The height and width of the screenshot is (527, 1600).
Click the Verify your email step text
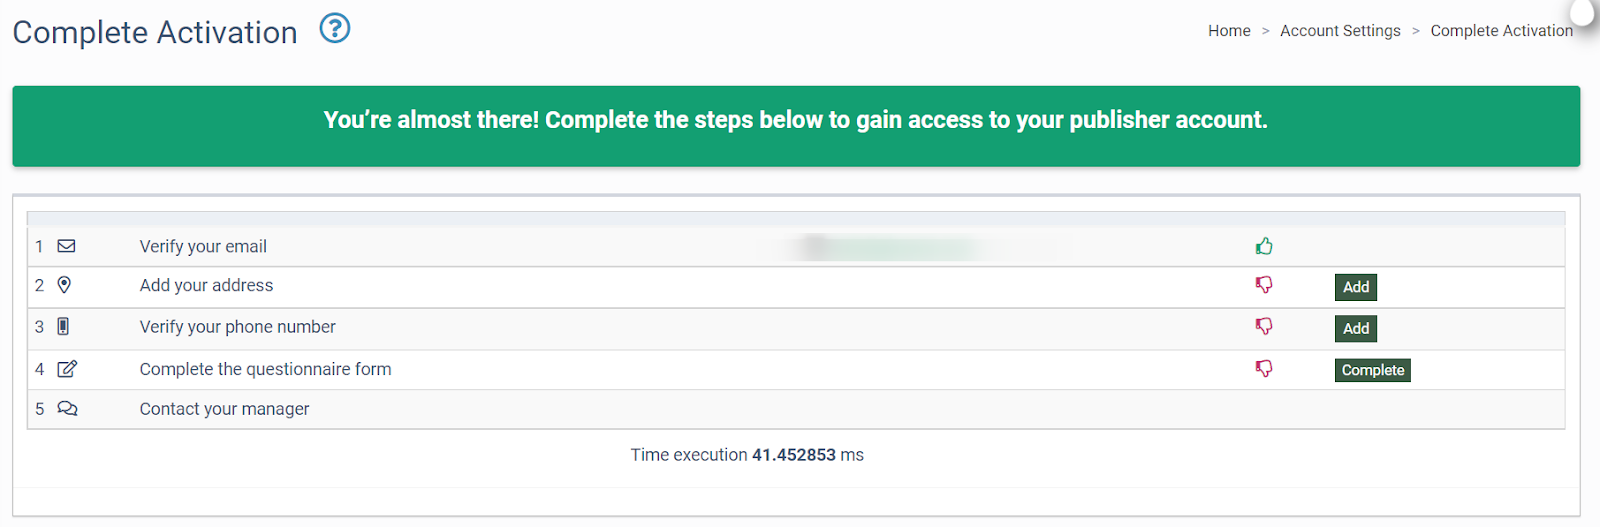[203, 246]
